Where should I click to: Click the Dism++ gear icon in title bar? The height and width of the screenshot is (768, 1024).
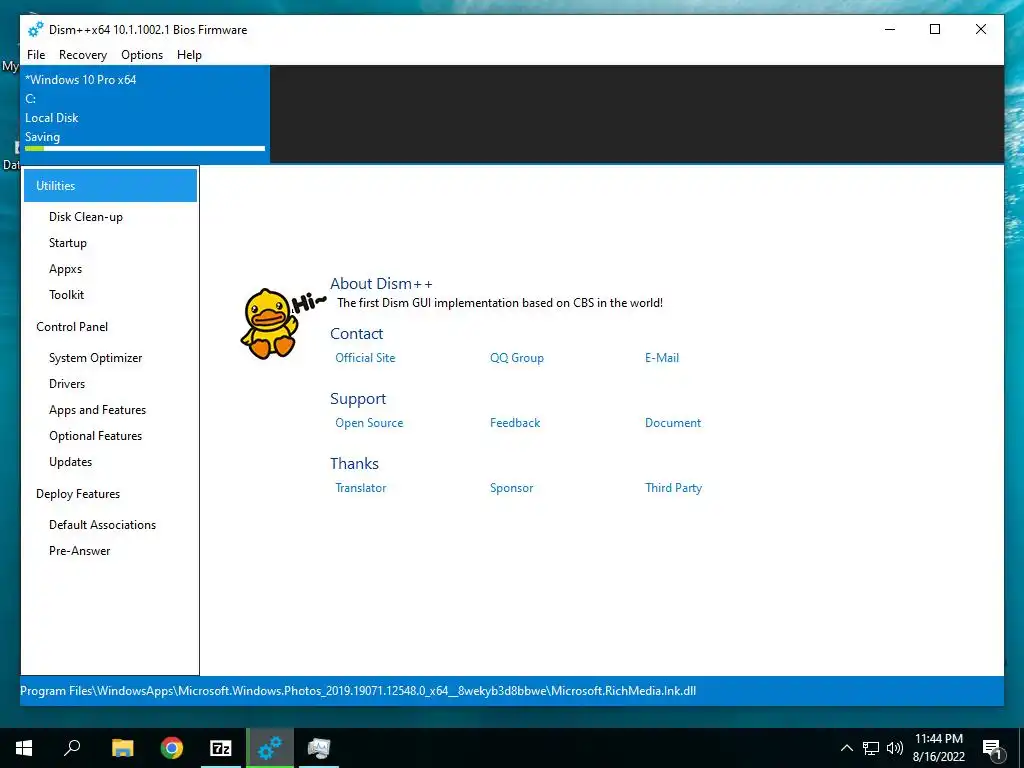pyautogui.click(x=35, y=29)
